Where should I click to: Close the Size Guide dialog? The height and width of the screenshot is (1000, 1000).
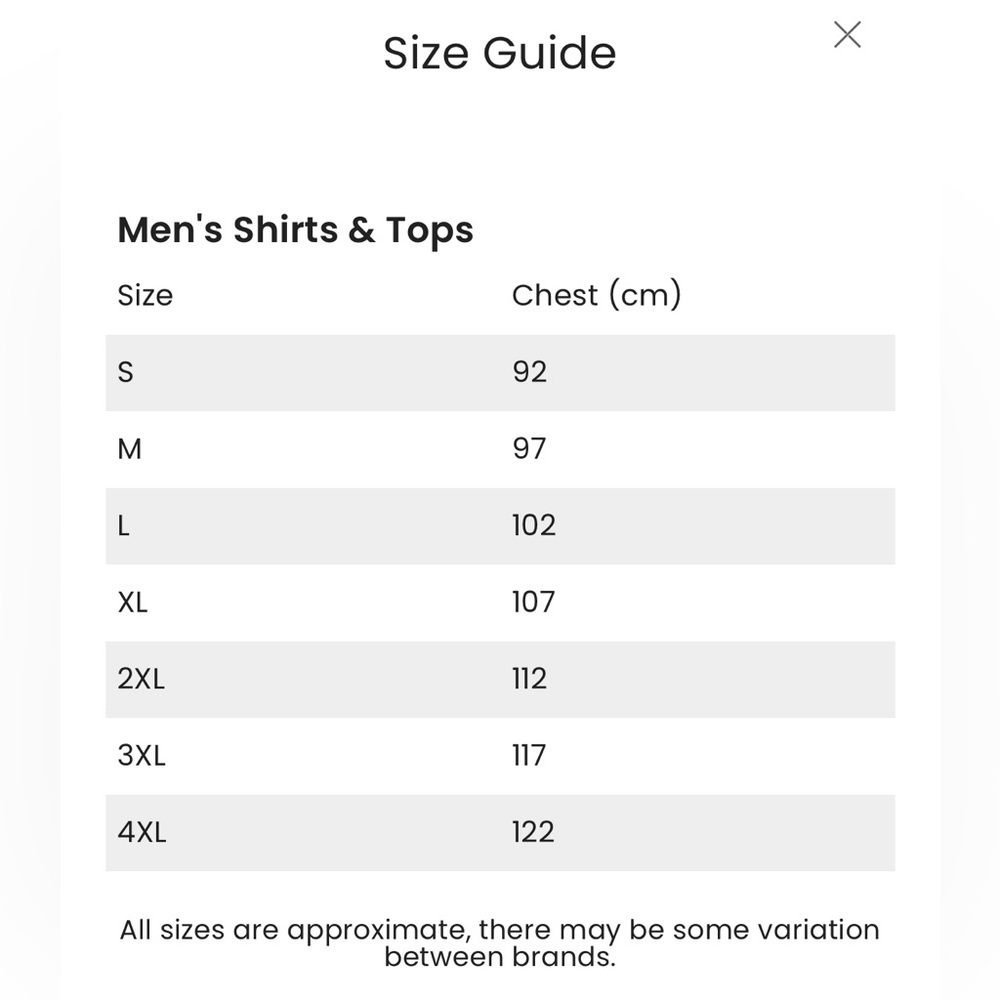coord(847,34)
